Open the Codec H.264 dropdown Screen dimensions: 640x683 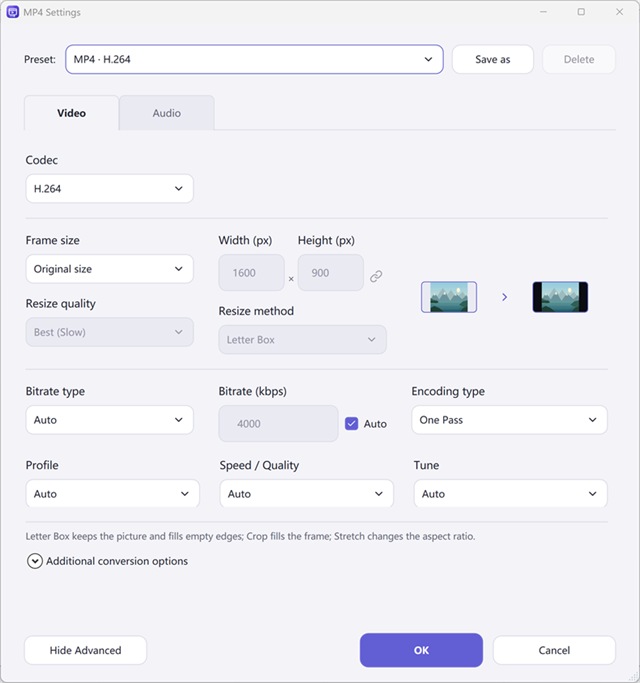pos(109,189)
